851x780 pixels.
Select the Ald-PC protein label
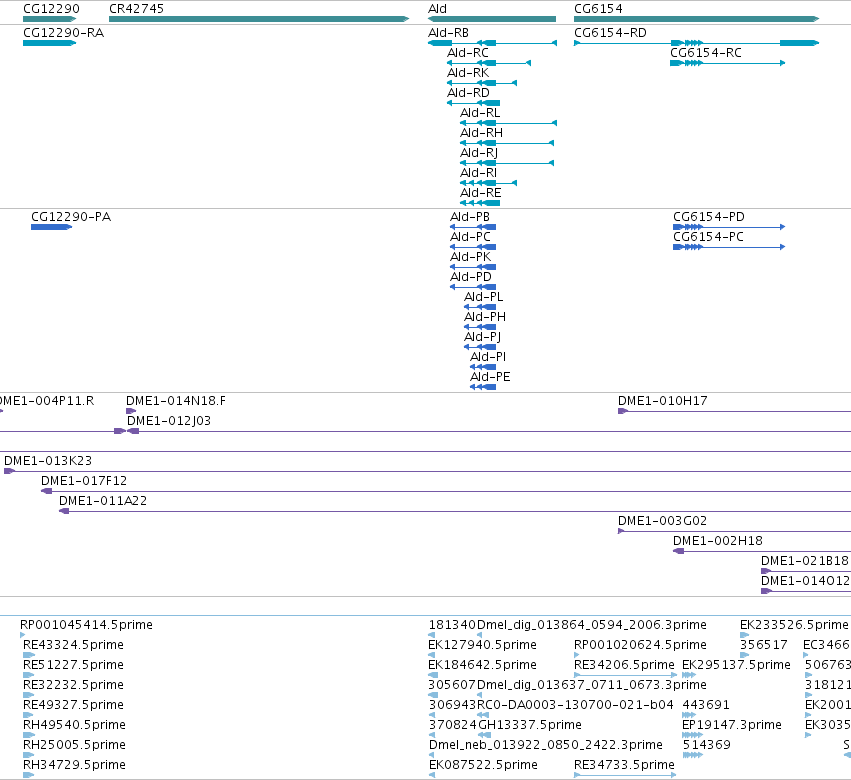tap(471, 237)
